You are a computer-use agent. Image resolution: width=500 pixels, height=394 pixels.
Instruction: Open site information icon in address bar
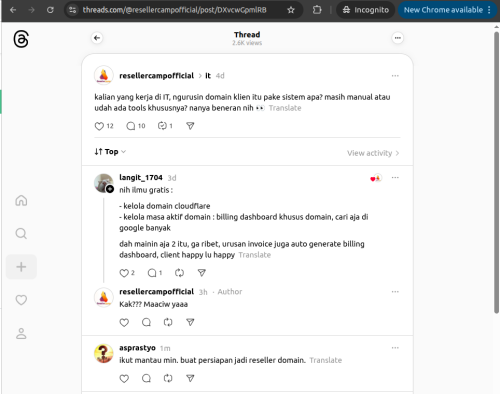pos(72,10)
